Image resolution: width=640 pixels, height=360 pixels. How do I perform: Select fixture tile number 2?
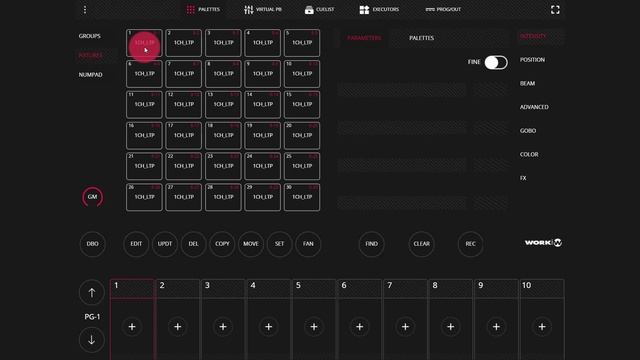point(184,43)
